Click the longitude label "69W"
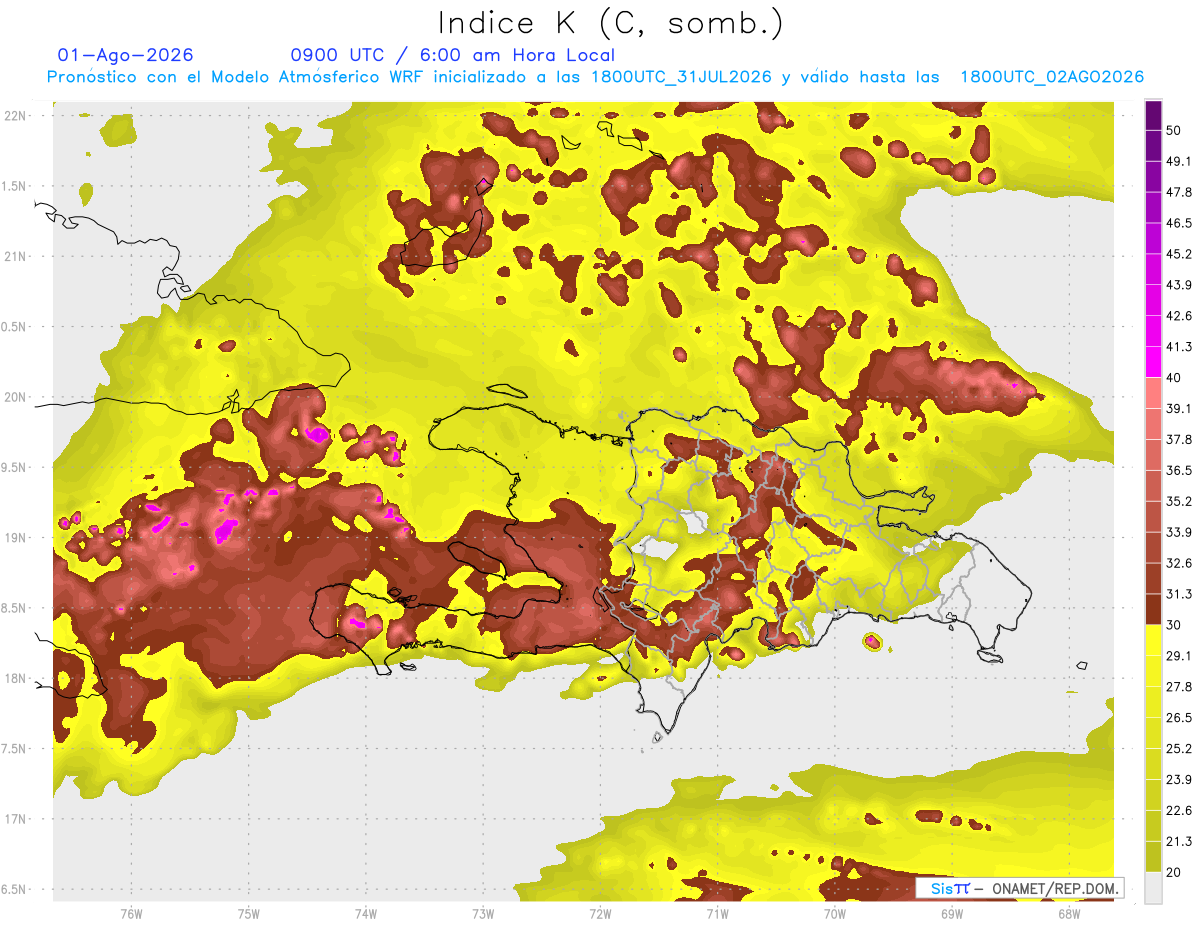This screenshot has height=927, width=1200. (x=952, y=914)
